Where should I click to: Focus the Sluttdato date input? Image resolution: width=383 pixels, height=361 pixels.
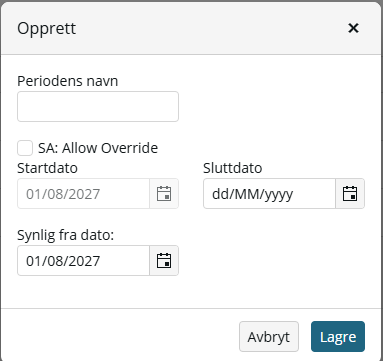tap(269, 194)
